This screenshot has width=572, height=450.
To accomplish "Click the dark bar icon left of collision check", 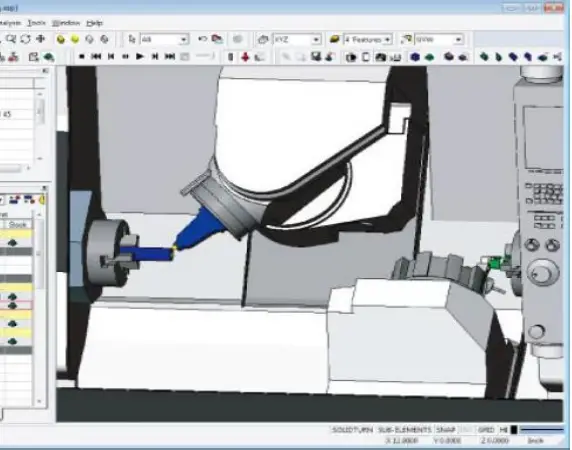I will point(231,57).
